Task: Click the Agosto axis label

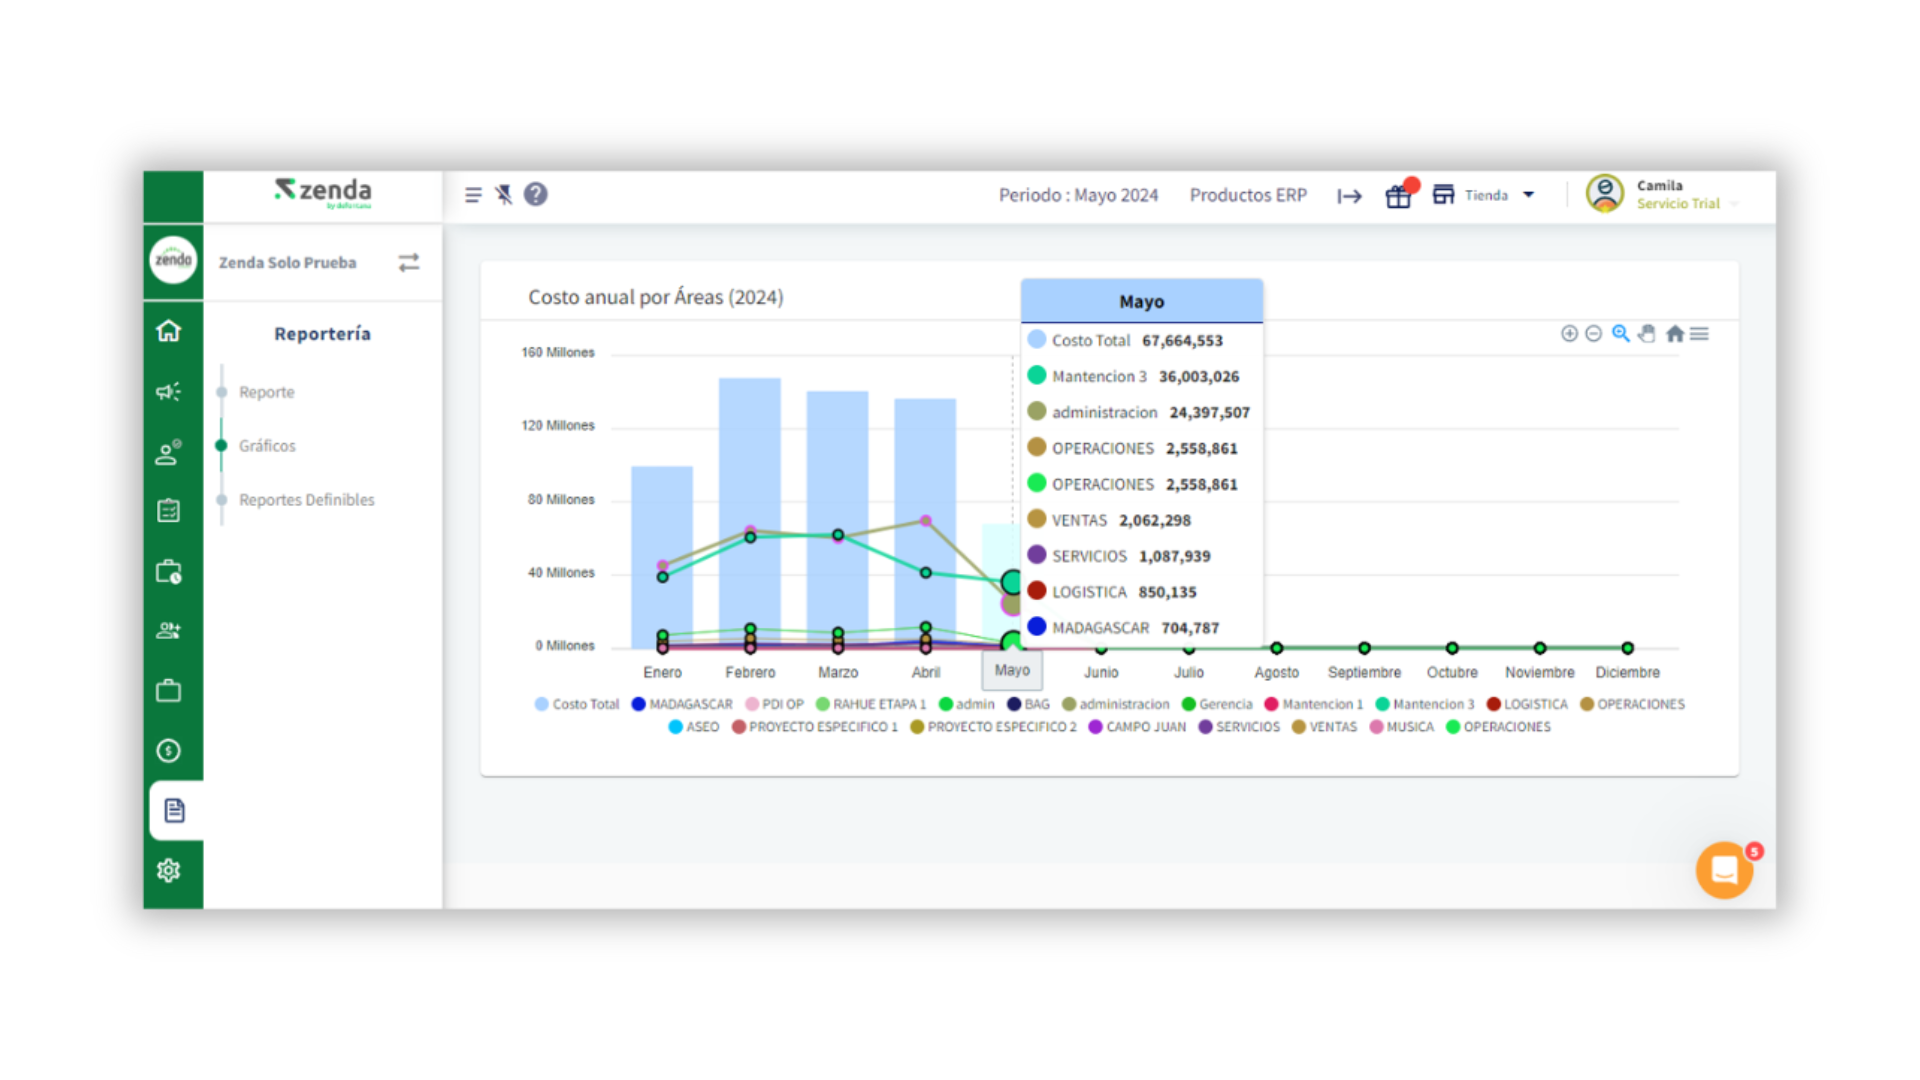Action: [1277, 673]
